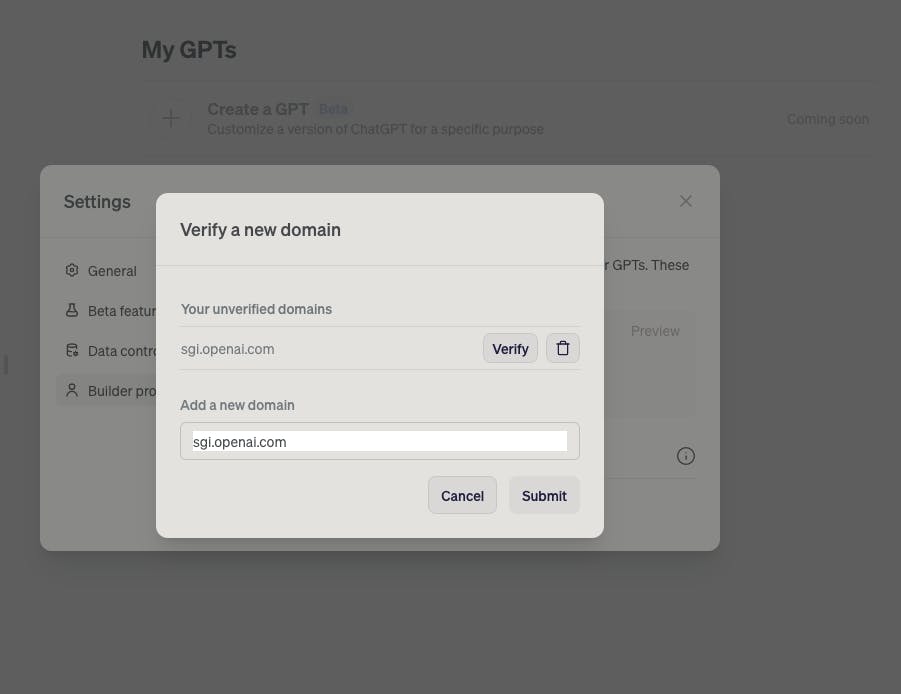Click the Data controls database icon

pyautogui.click(x=72, y=350)
